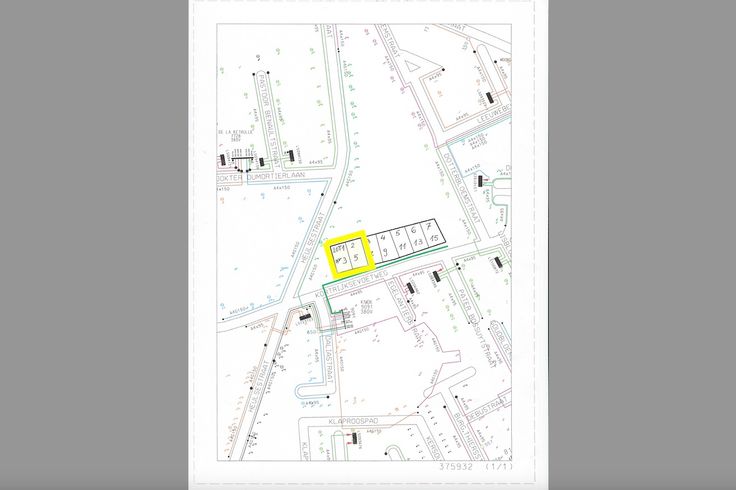The width and height of the screenshot is (736, 490).
Task: Select lot number 7 on the map
Action: [x=427, y=227]
